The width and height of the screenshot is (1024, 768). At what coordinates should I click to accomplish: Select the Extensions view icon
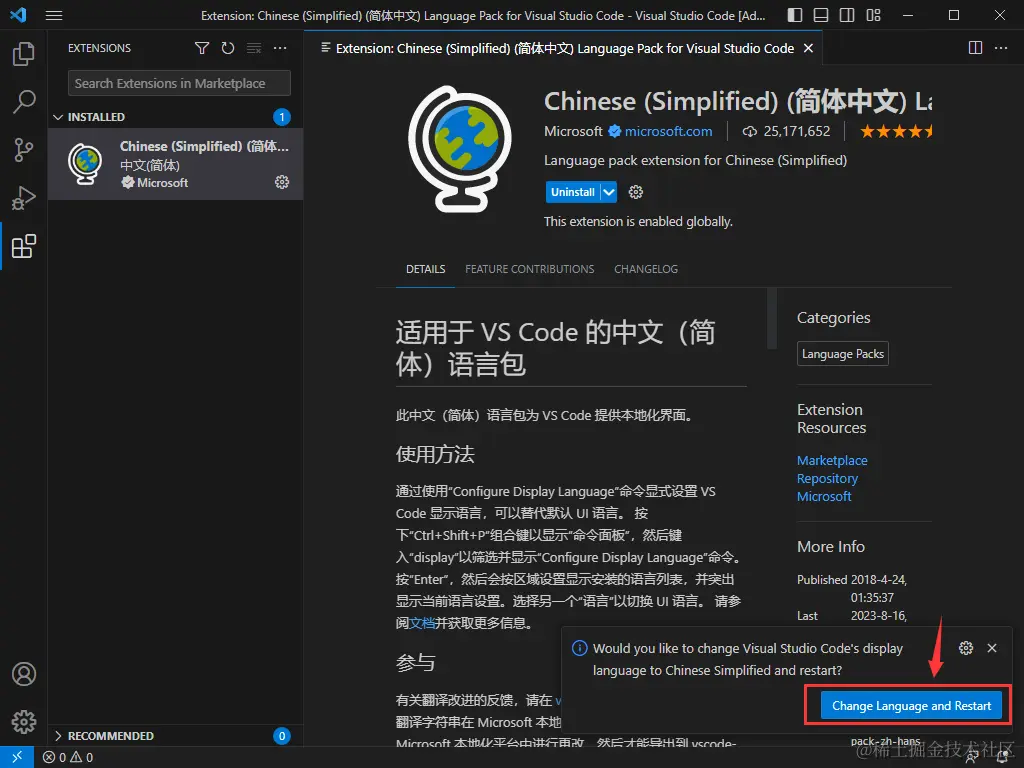click(x=24, y=246)
